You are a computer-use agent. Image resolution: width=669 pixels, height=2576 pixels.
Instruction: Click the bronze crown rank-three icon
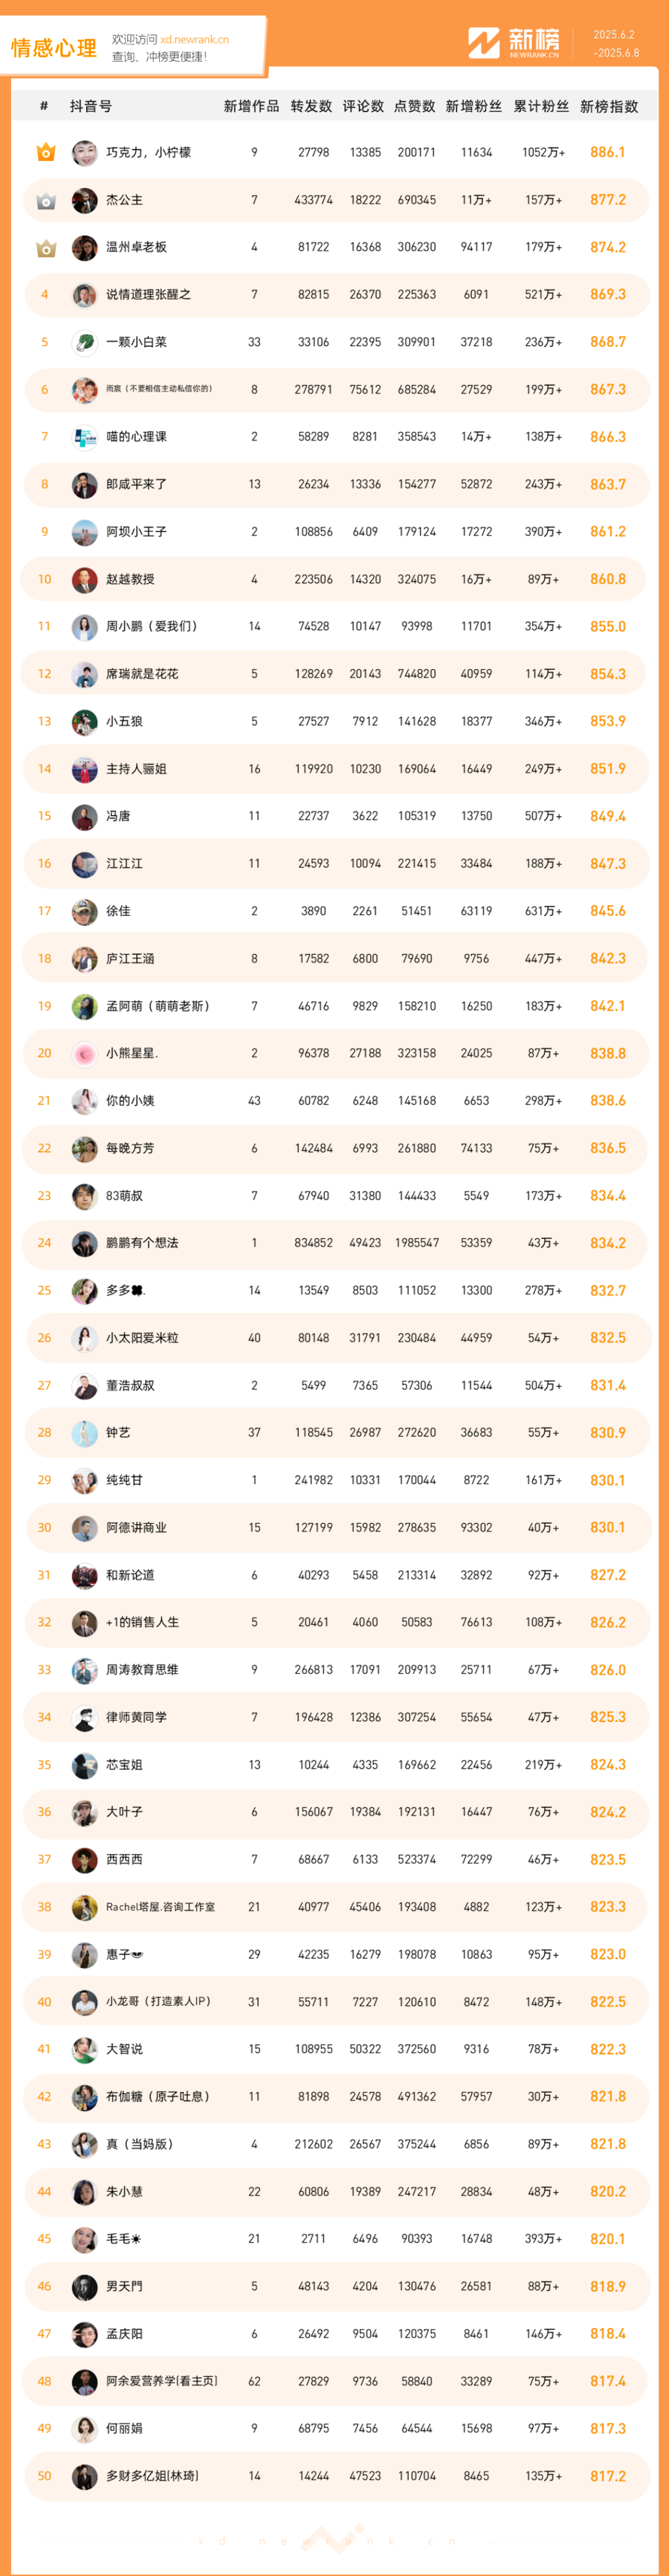coord(45,247)
